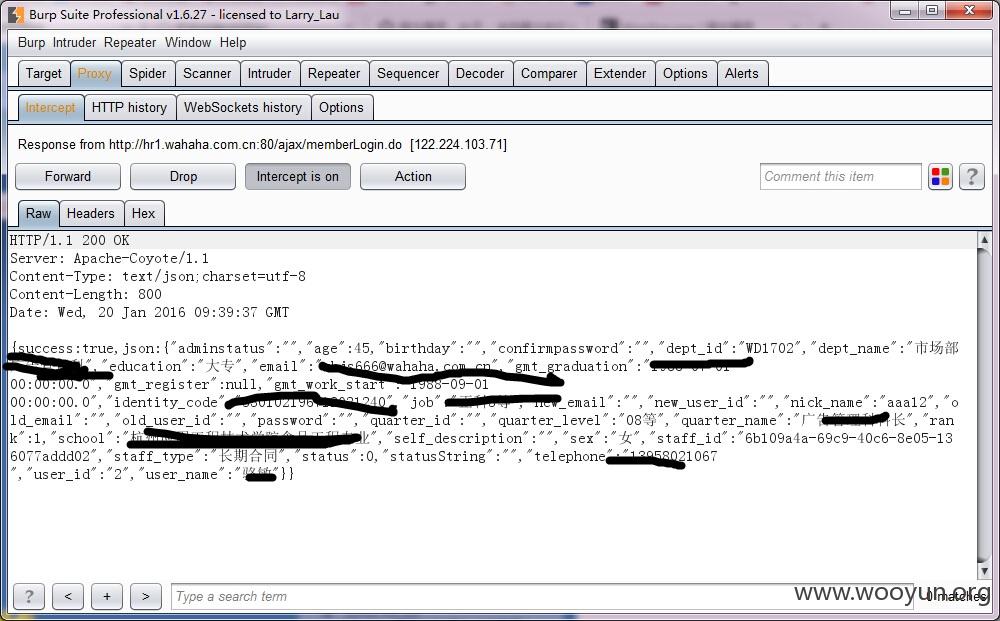Click the Date header line
The height and width of the screenshot is (621, 1000).
[149, 312]
